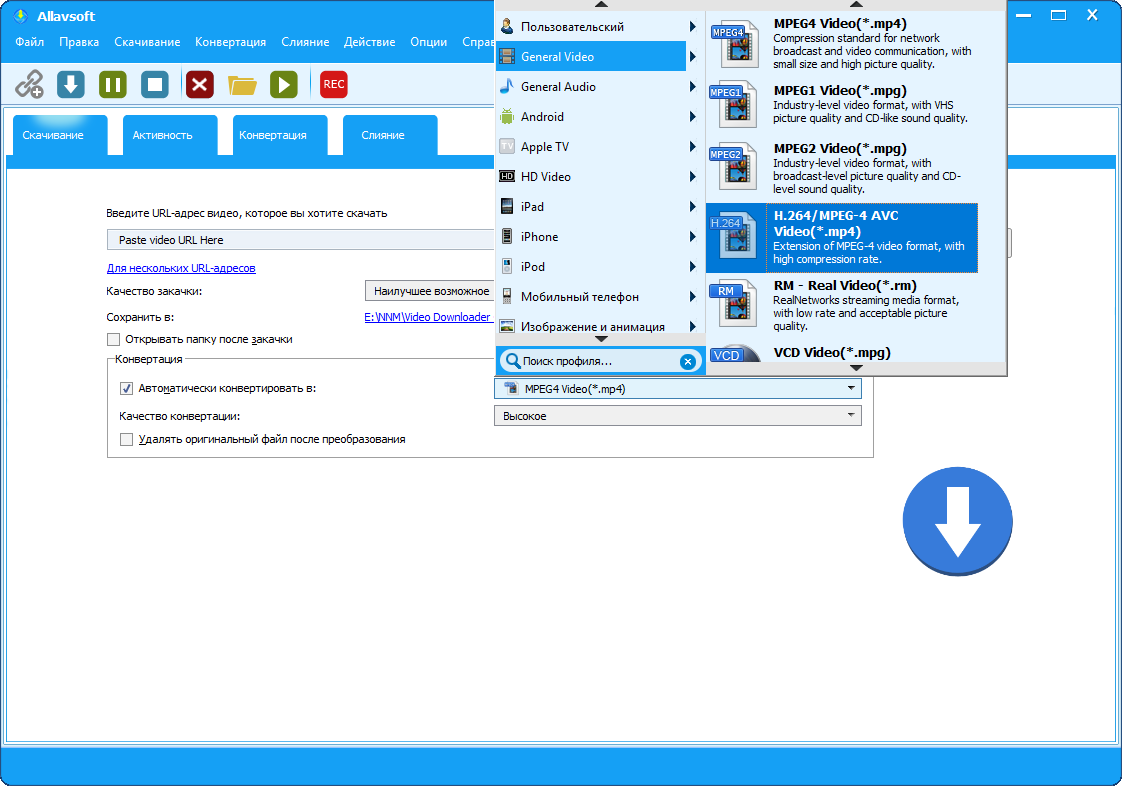Tick 'Удалять оригинальный файл после преобразования' checkbox
Screen dimensions: 1122x786
coord(126,440)
